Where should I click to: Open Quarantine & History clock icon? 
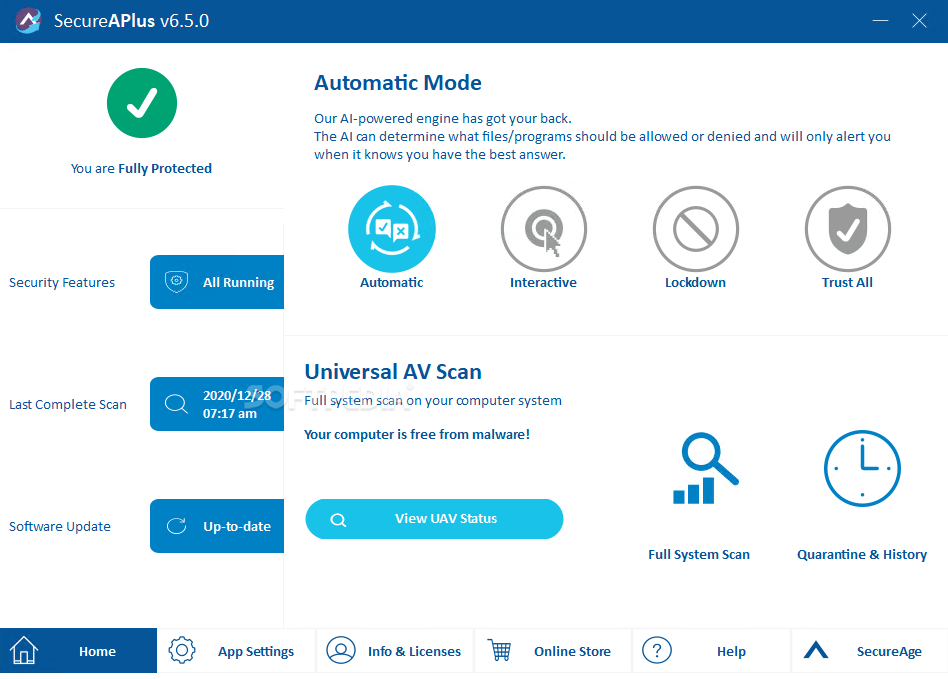click(862, 468)
